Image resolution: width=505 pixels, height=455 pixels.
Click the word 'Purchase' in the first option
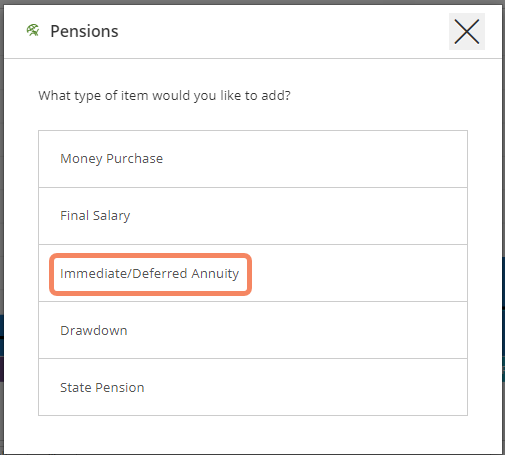pos(135,159)
